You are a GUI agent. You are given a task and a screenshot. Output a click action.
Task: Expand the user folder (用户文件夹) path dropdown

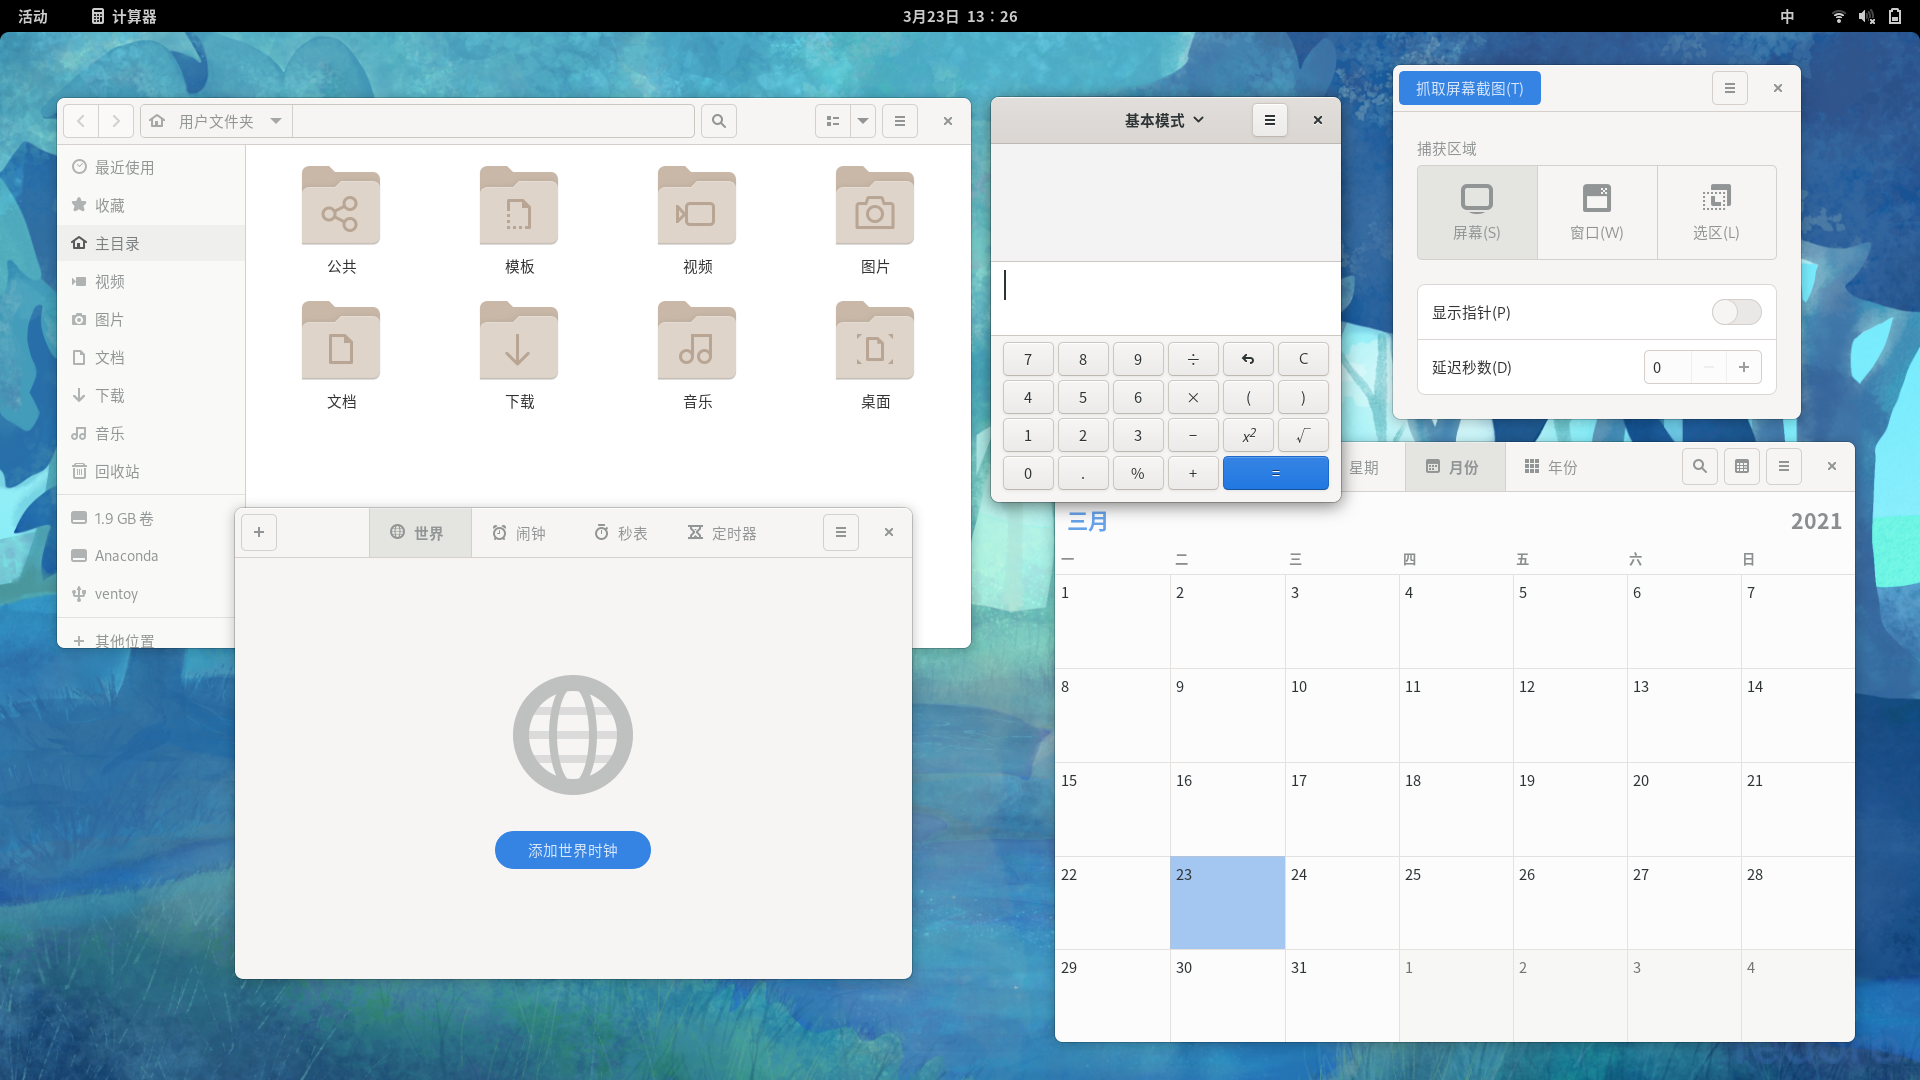tap(275, 121)
